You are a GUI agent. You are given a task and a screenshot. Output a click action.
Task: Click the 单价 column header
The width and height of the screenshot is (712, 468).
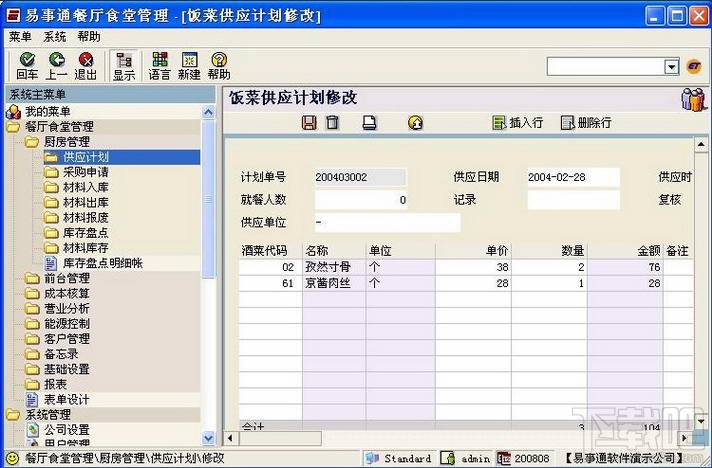pos(473,251)
